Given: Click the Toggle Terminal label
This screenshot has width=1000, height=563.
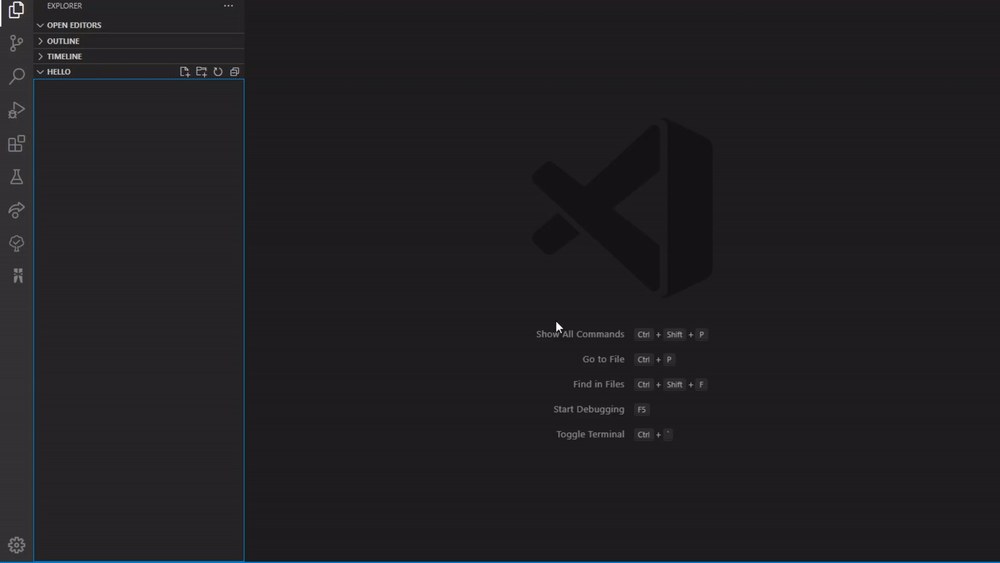Looking at the screenshot, I should (x=590, y=434).
